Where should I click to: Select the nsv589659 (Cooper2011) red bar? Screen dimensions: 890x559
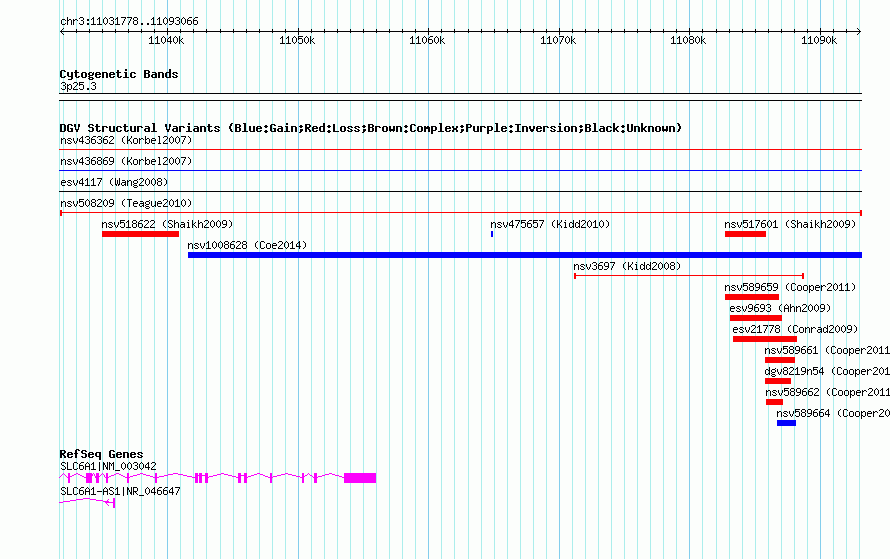click(x=752, y=297)
